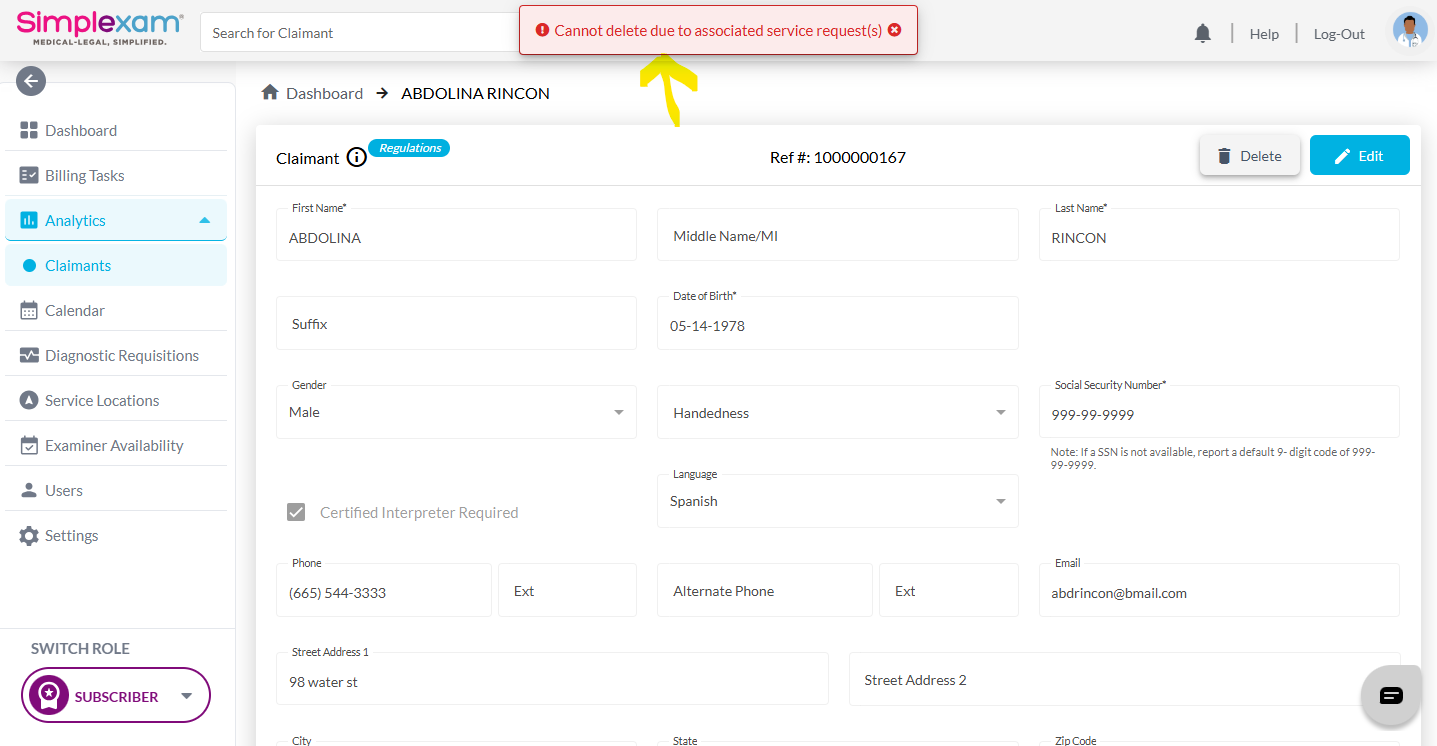Click the Claimant info icon
The image size is (1437, 746).
click(x=356, y=158)
